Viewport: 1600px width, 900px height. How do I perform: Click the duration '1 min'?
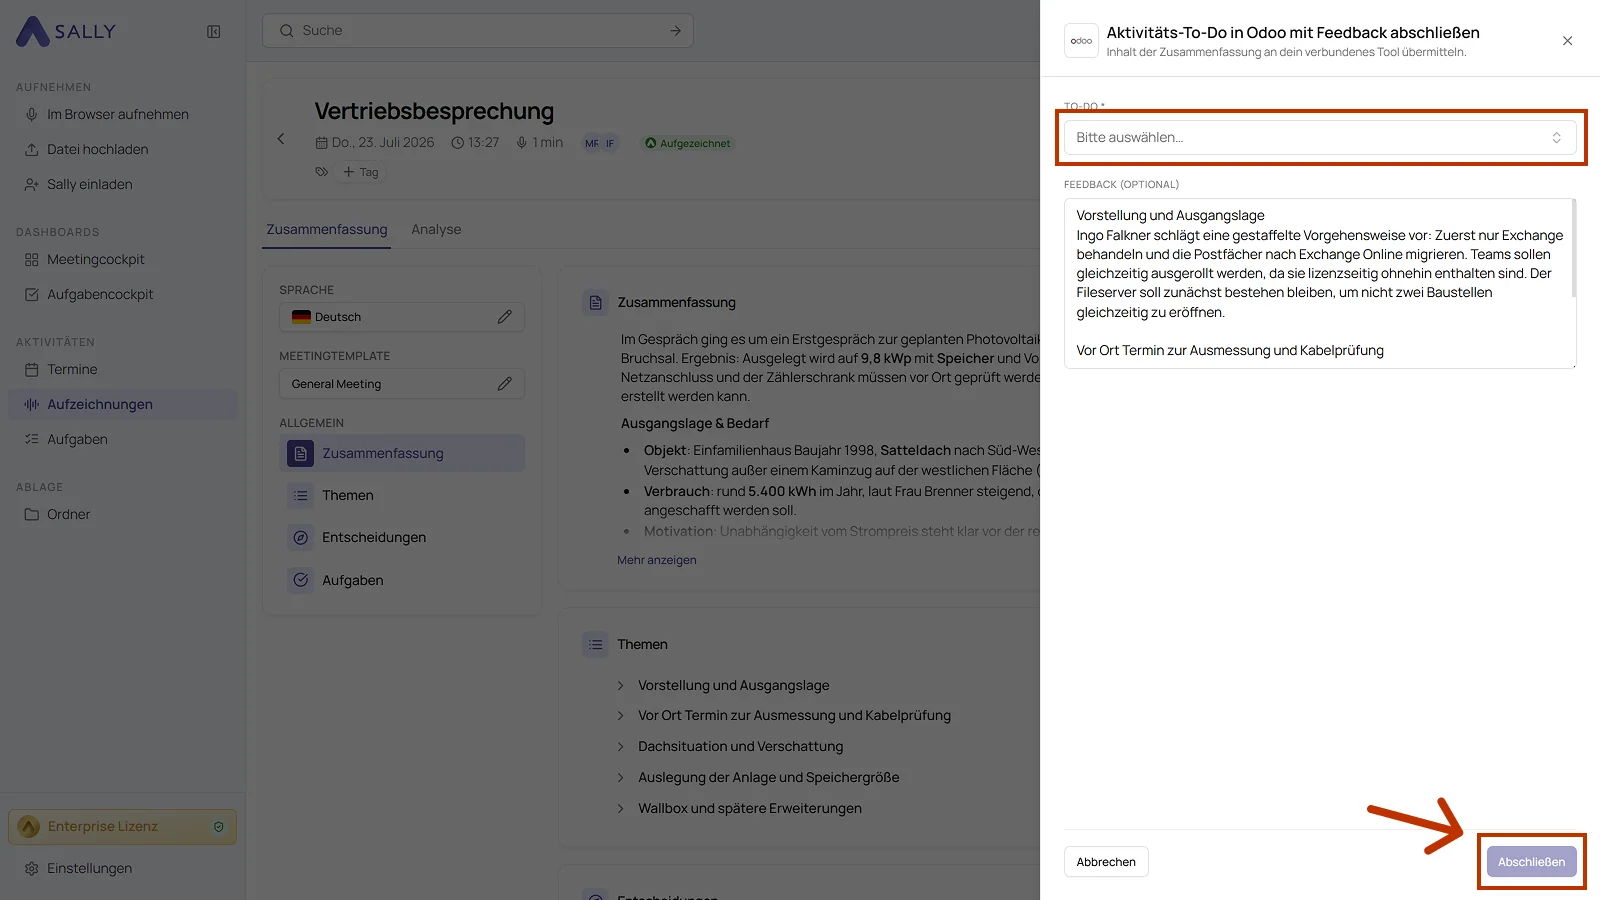(540, 143)
